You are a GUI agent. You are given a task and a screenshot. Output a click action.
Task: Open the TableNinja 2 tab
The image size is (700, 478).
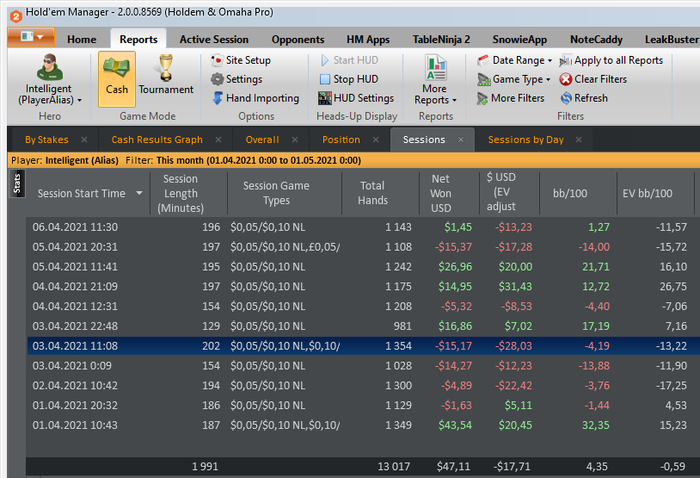tap(441, 39)
